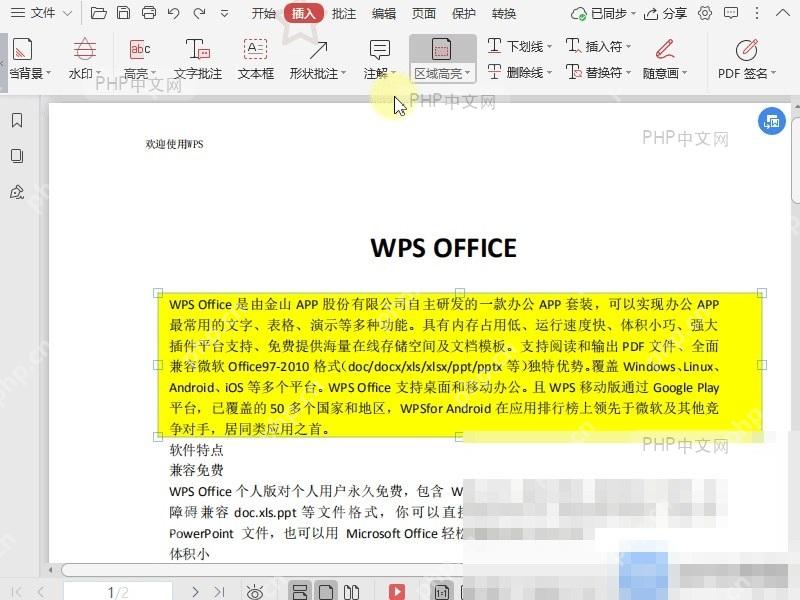Open the vertical three-dot more menu
Image resolution: width=800 pixels, height=600 pixels.
coord(757,13)
